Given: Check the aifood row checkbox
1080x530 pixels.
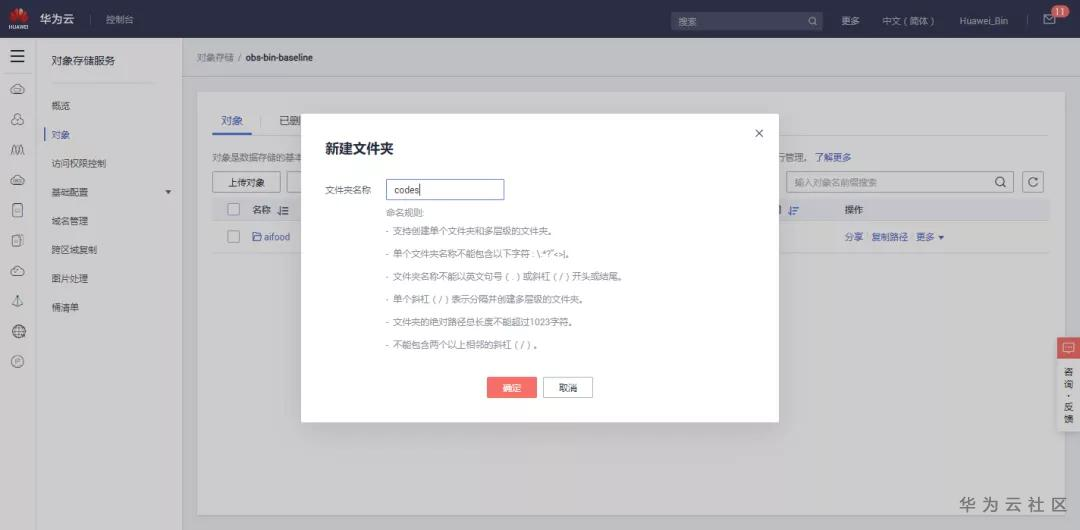Looking at the screenshot, I should [x=233, y=236].
